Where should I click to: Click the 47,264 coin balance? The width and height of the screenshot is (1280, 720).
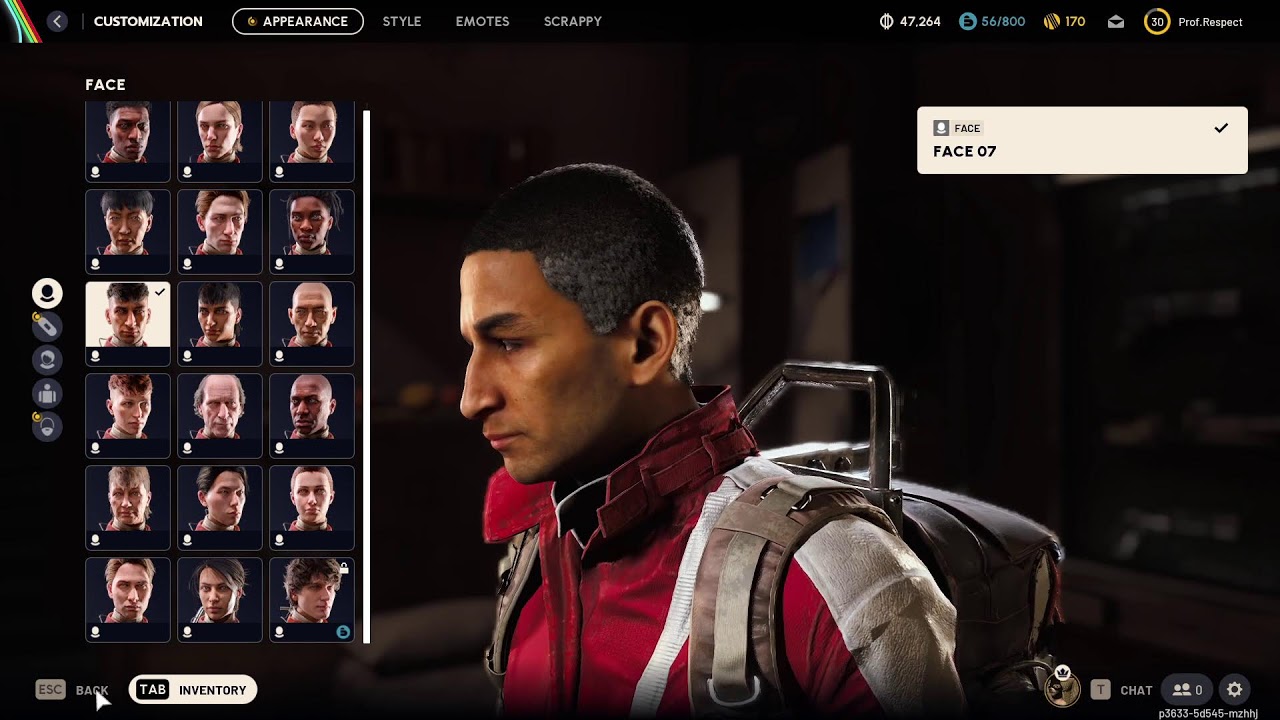coord(920,22)
